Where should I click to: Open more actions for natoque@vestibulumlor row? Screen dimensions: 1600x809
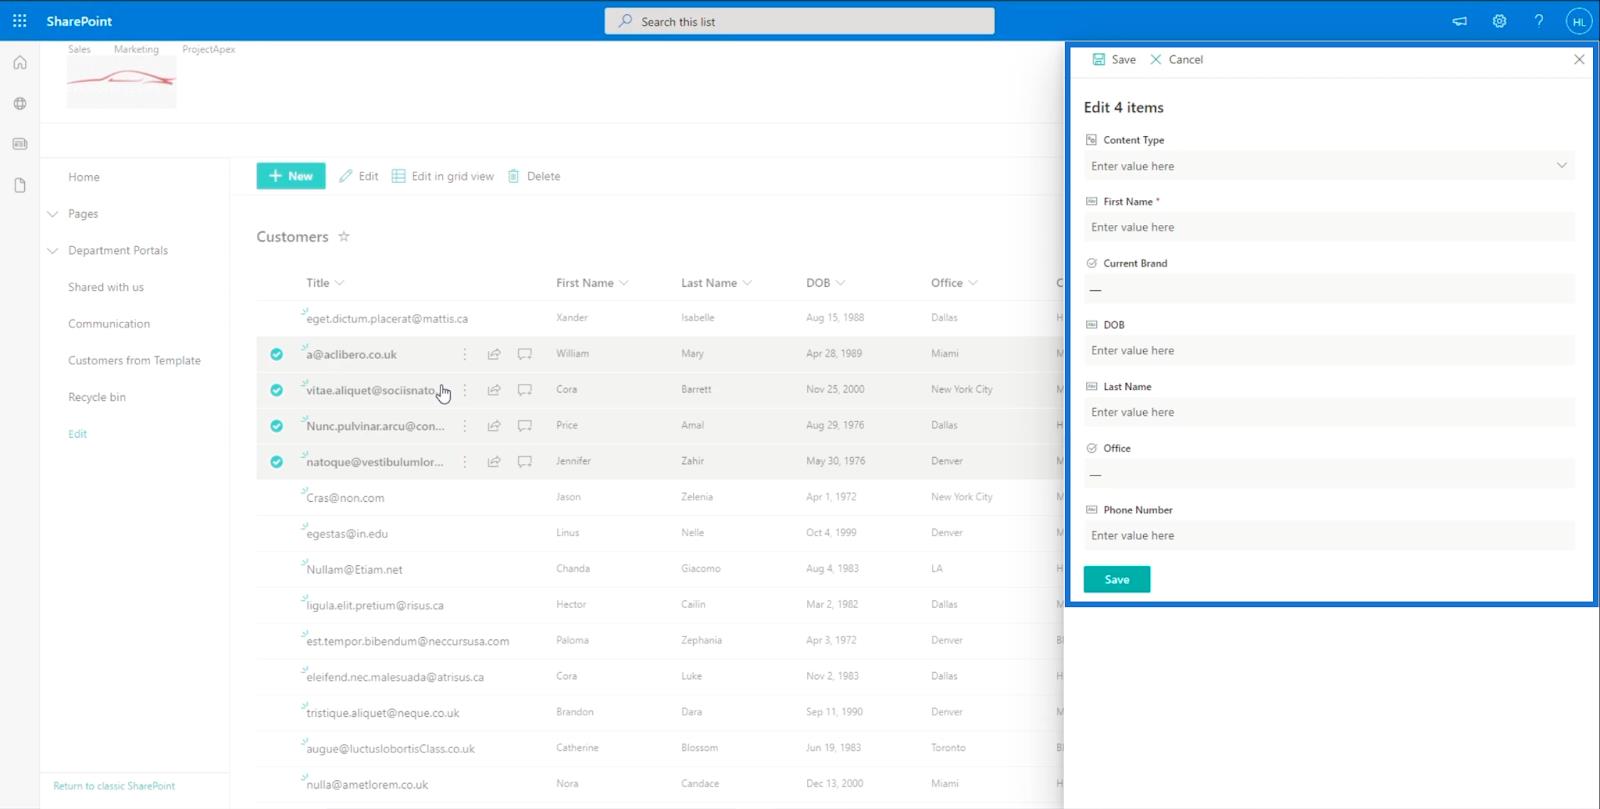[465, 462]
